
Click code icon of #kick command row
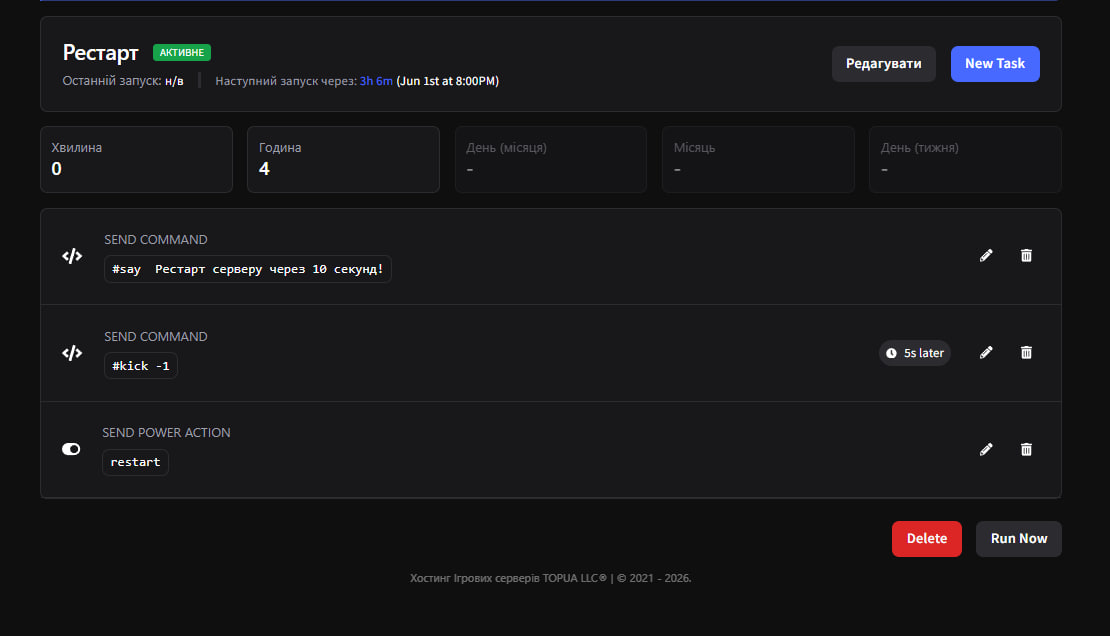(x=72, y=353)
